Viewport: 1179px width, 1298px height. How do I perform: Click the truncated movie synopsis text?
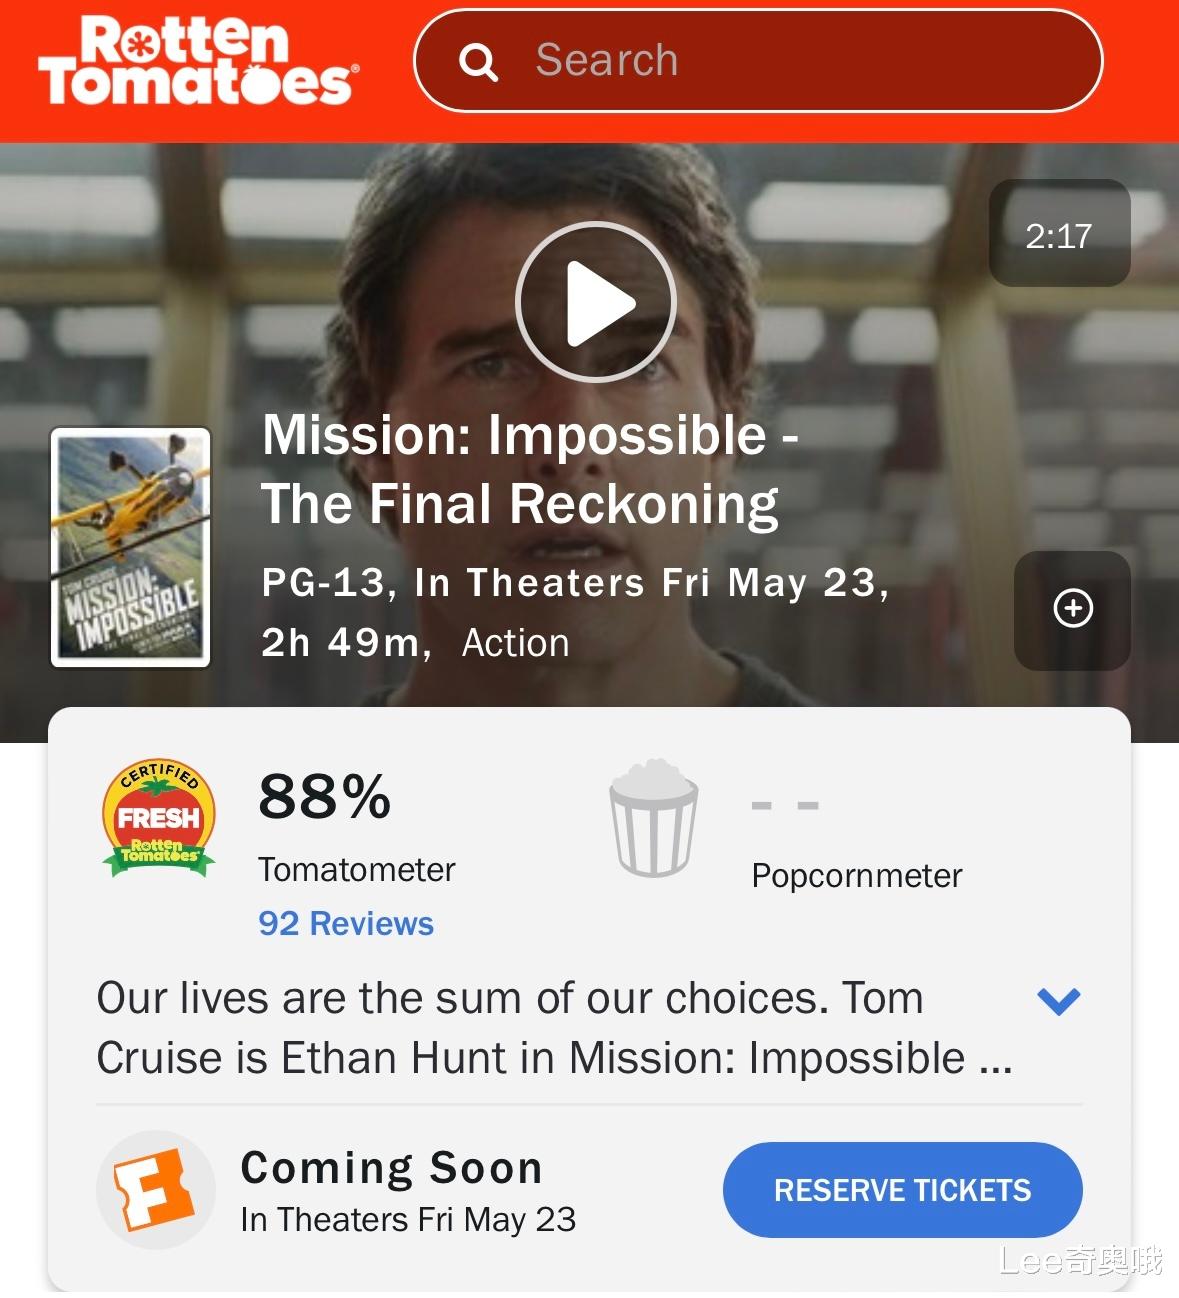[555, 1028]
